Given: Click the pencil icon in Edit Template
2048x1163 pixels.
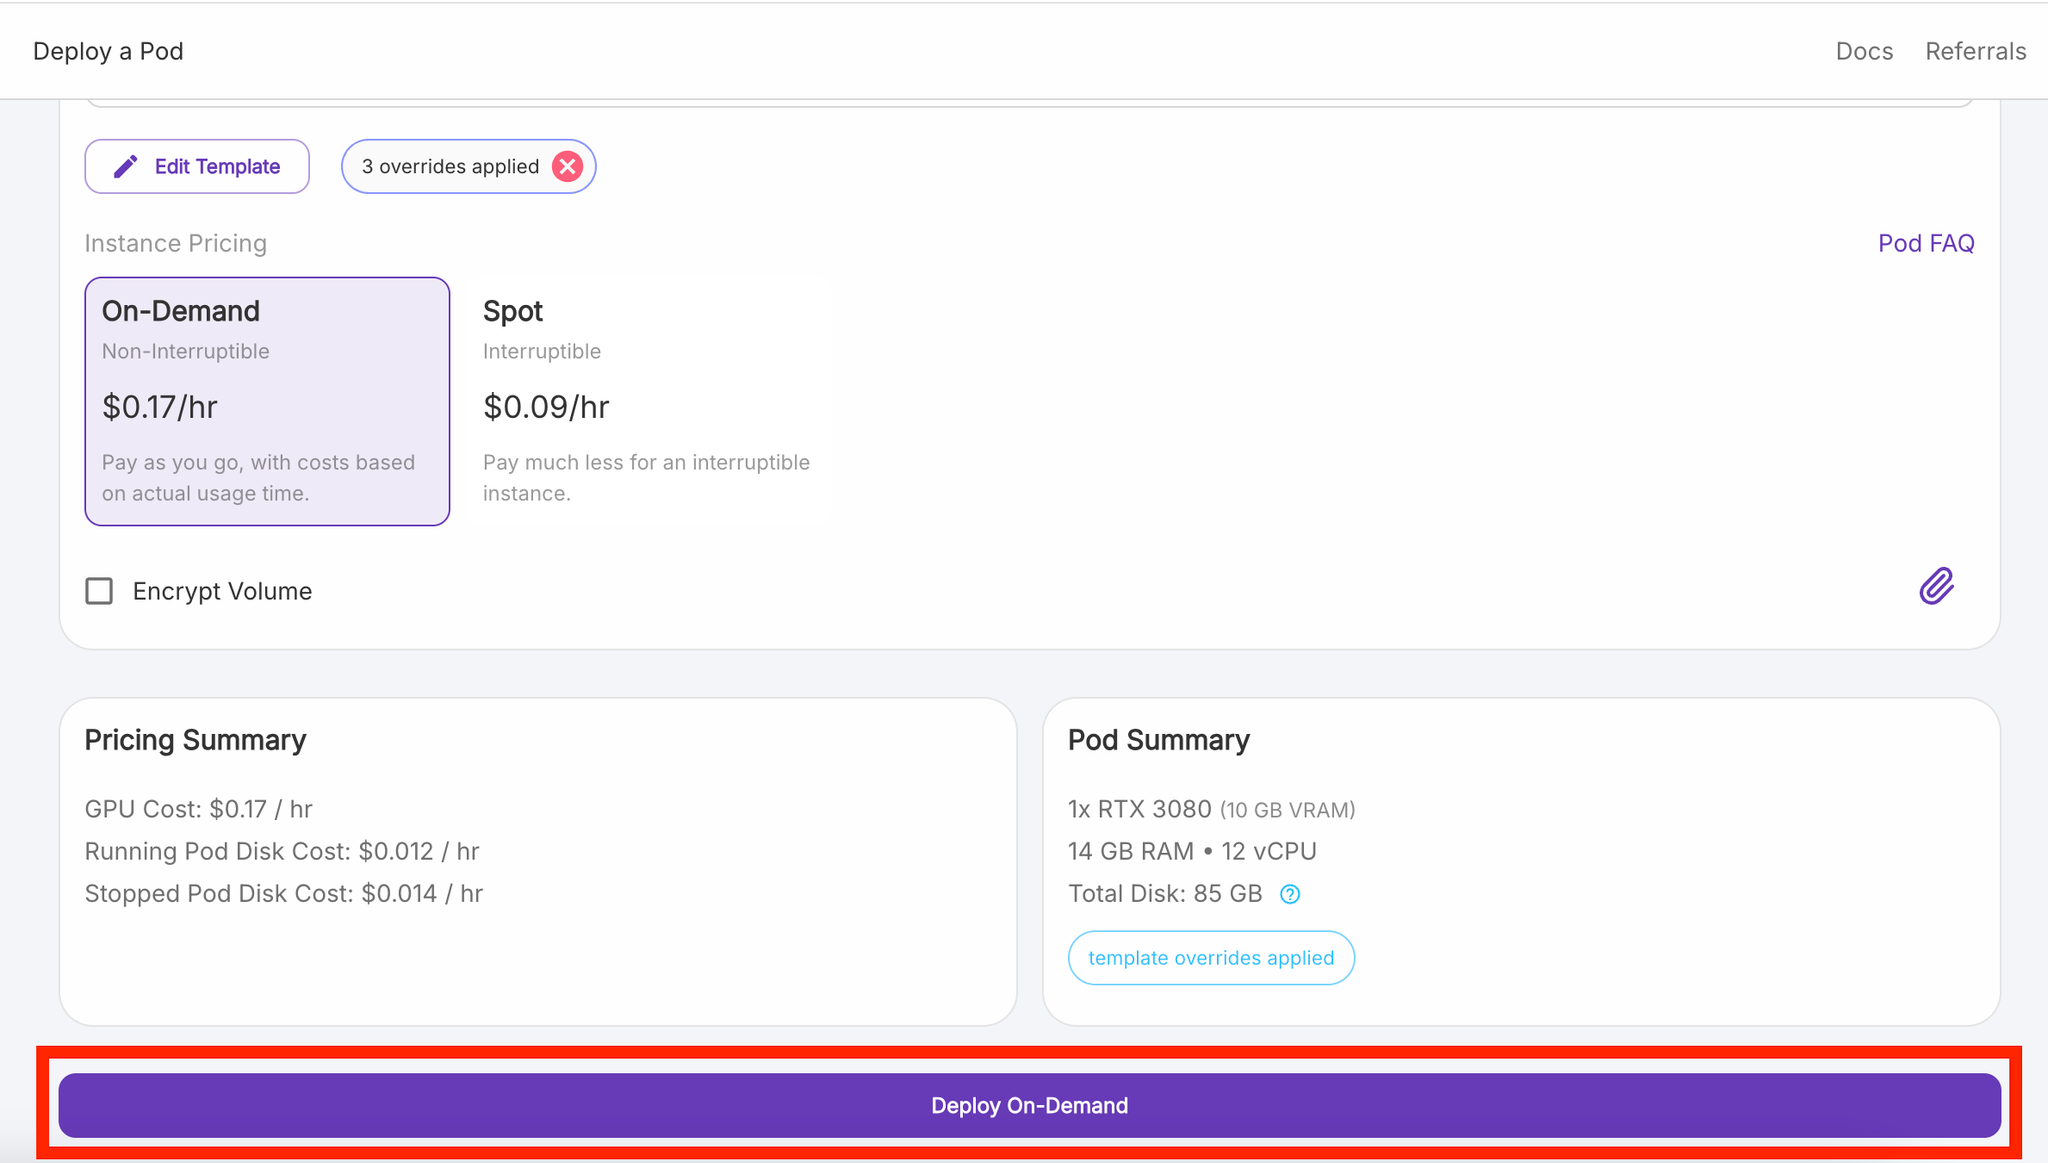Looking at the screenshot, I should [x=125, y=166].
